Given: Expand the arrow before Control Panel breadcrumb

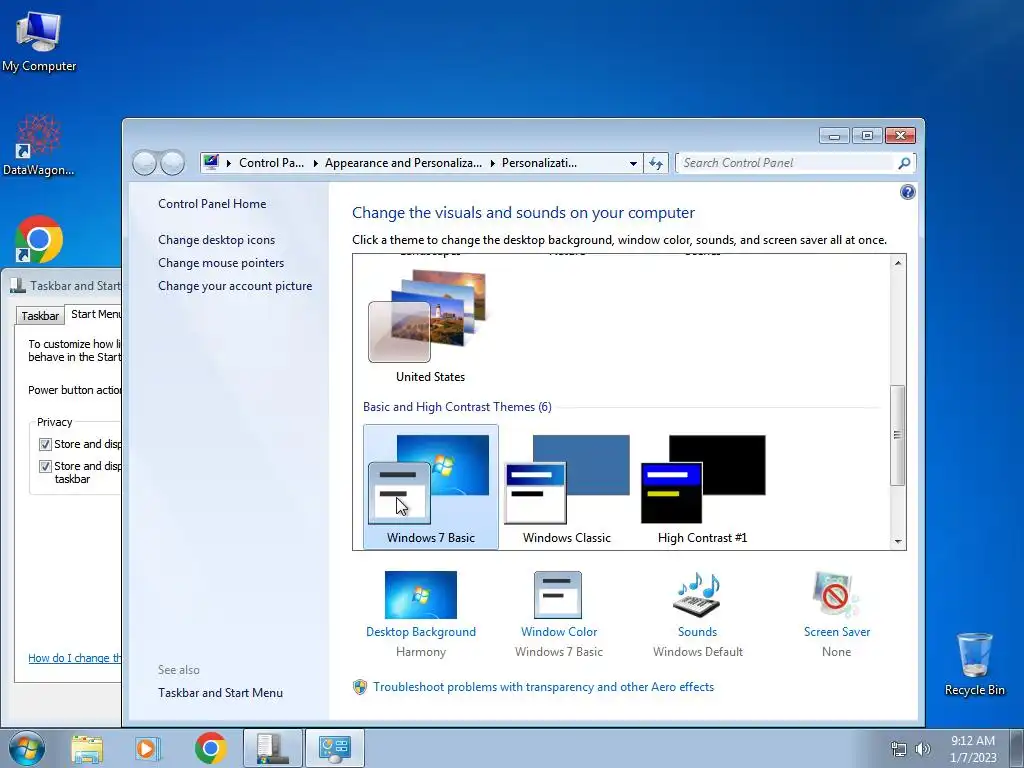Looking at the screenshot, I should [x=229, y=163].
